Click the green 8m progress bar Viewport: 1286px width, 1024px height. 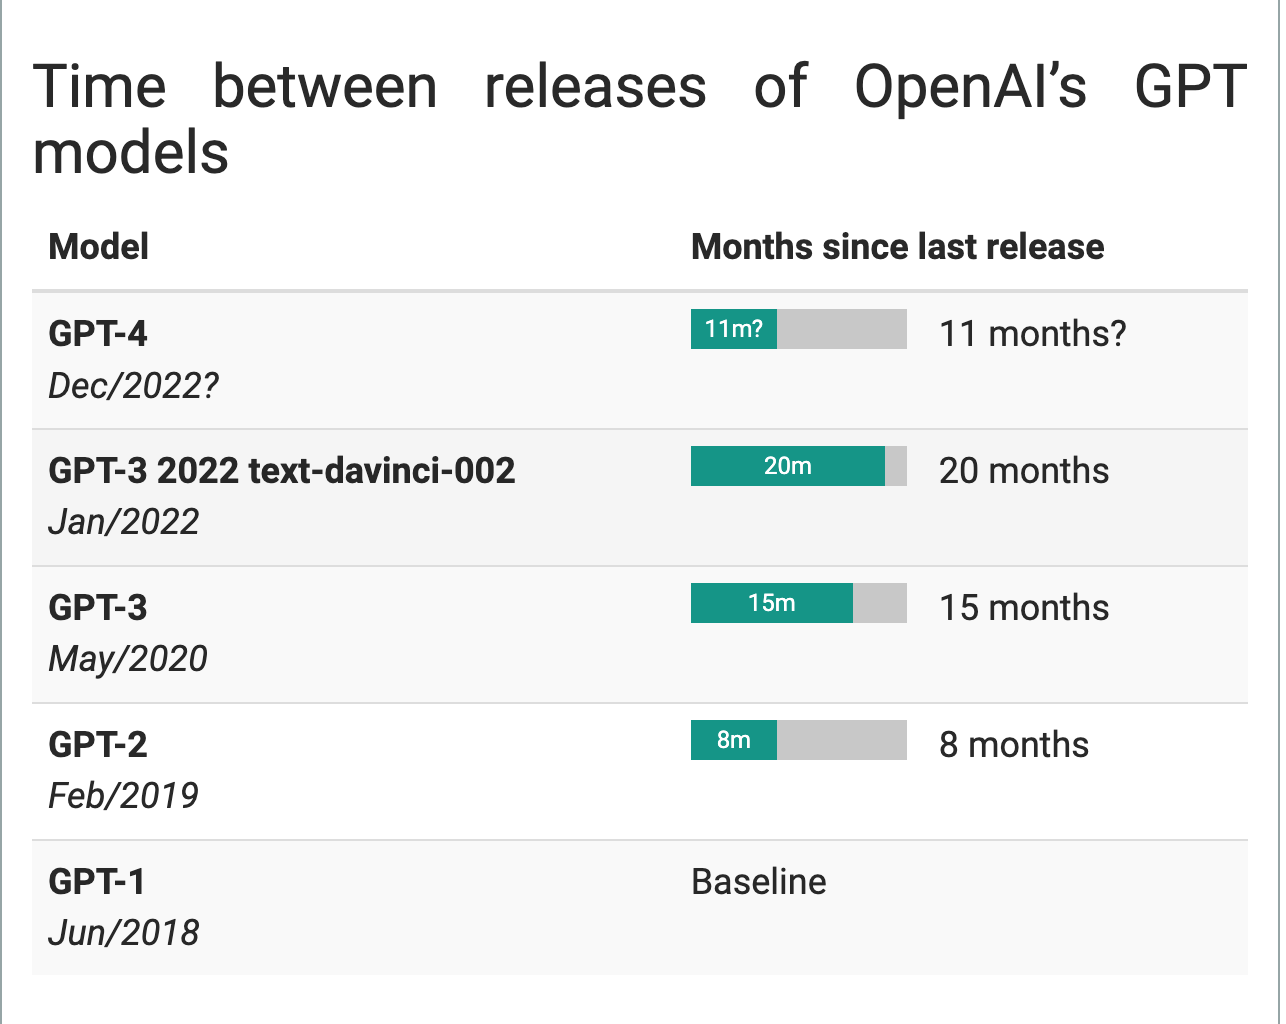734,740
